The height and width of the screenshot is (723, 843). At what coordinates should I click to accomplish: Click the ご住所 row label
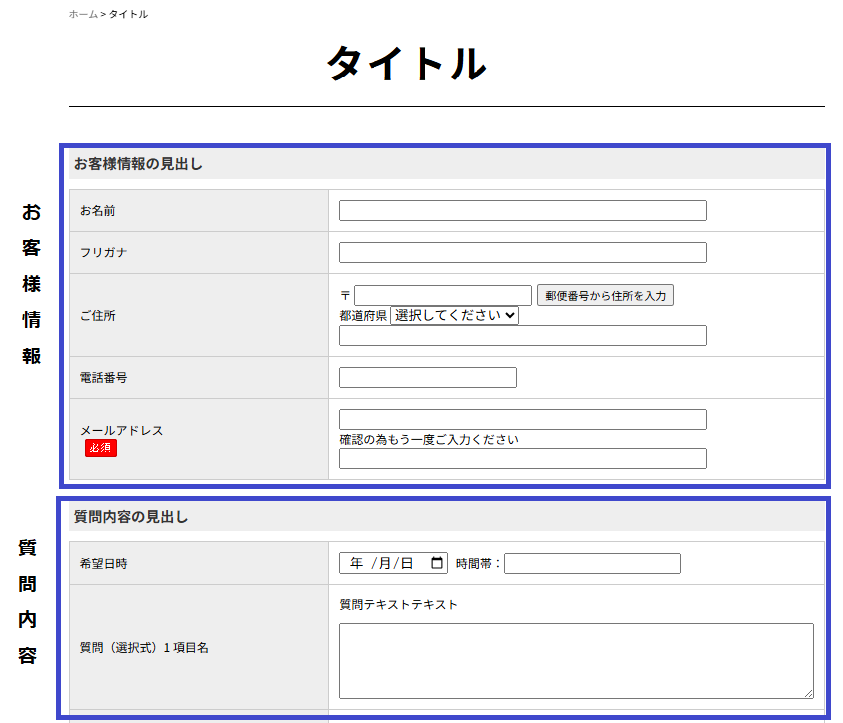pos(99,316)
